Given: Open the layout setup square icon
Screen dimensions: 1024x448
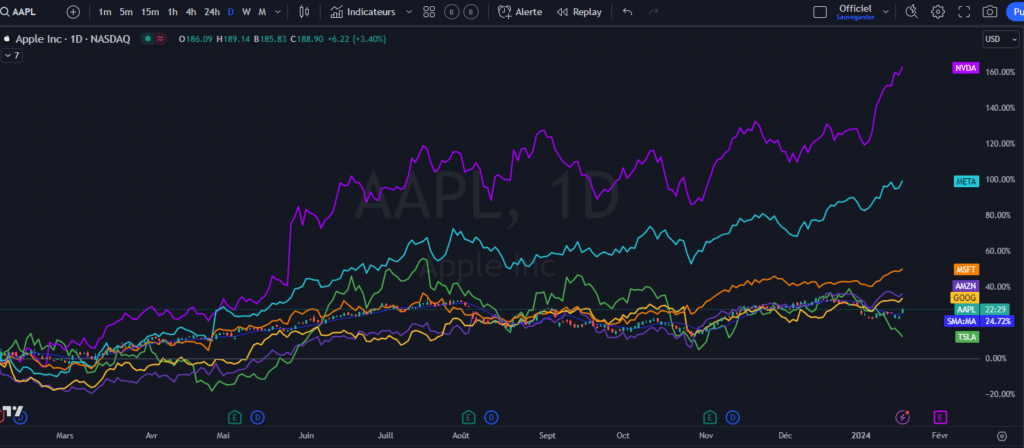Looking at the screenshot, I should (820, 12).
